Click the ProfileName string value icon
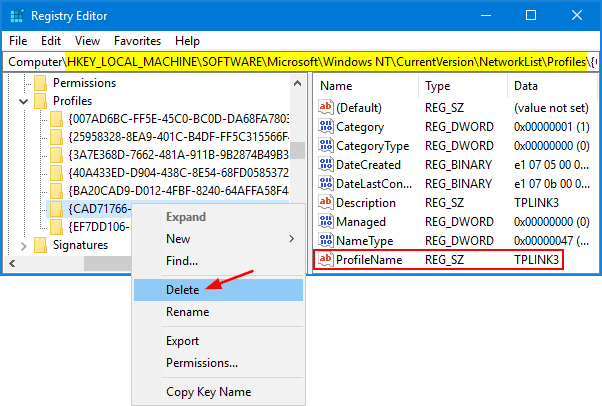This screenshot has width=602, height=406. (x=325, y=259)
